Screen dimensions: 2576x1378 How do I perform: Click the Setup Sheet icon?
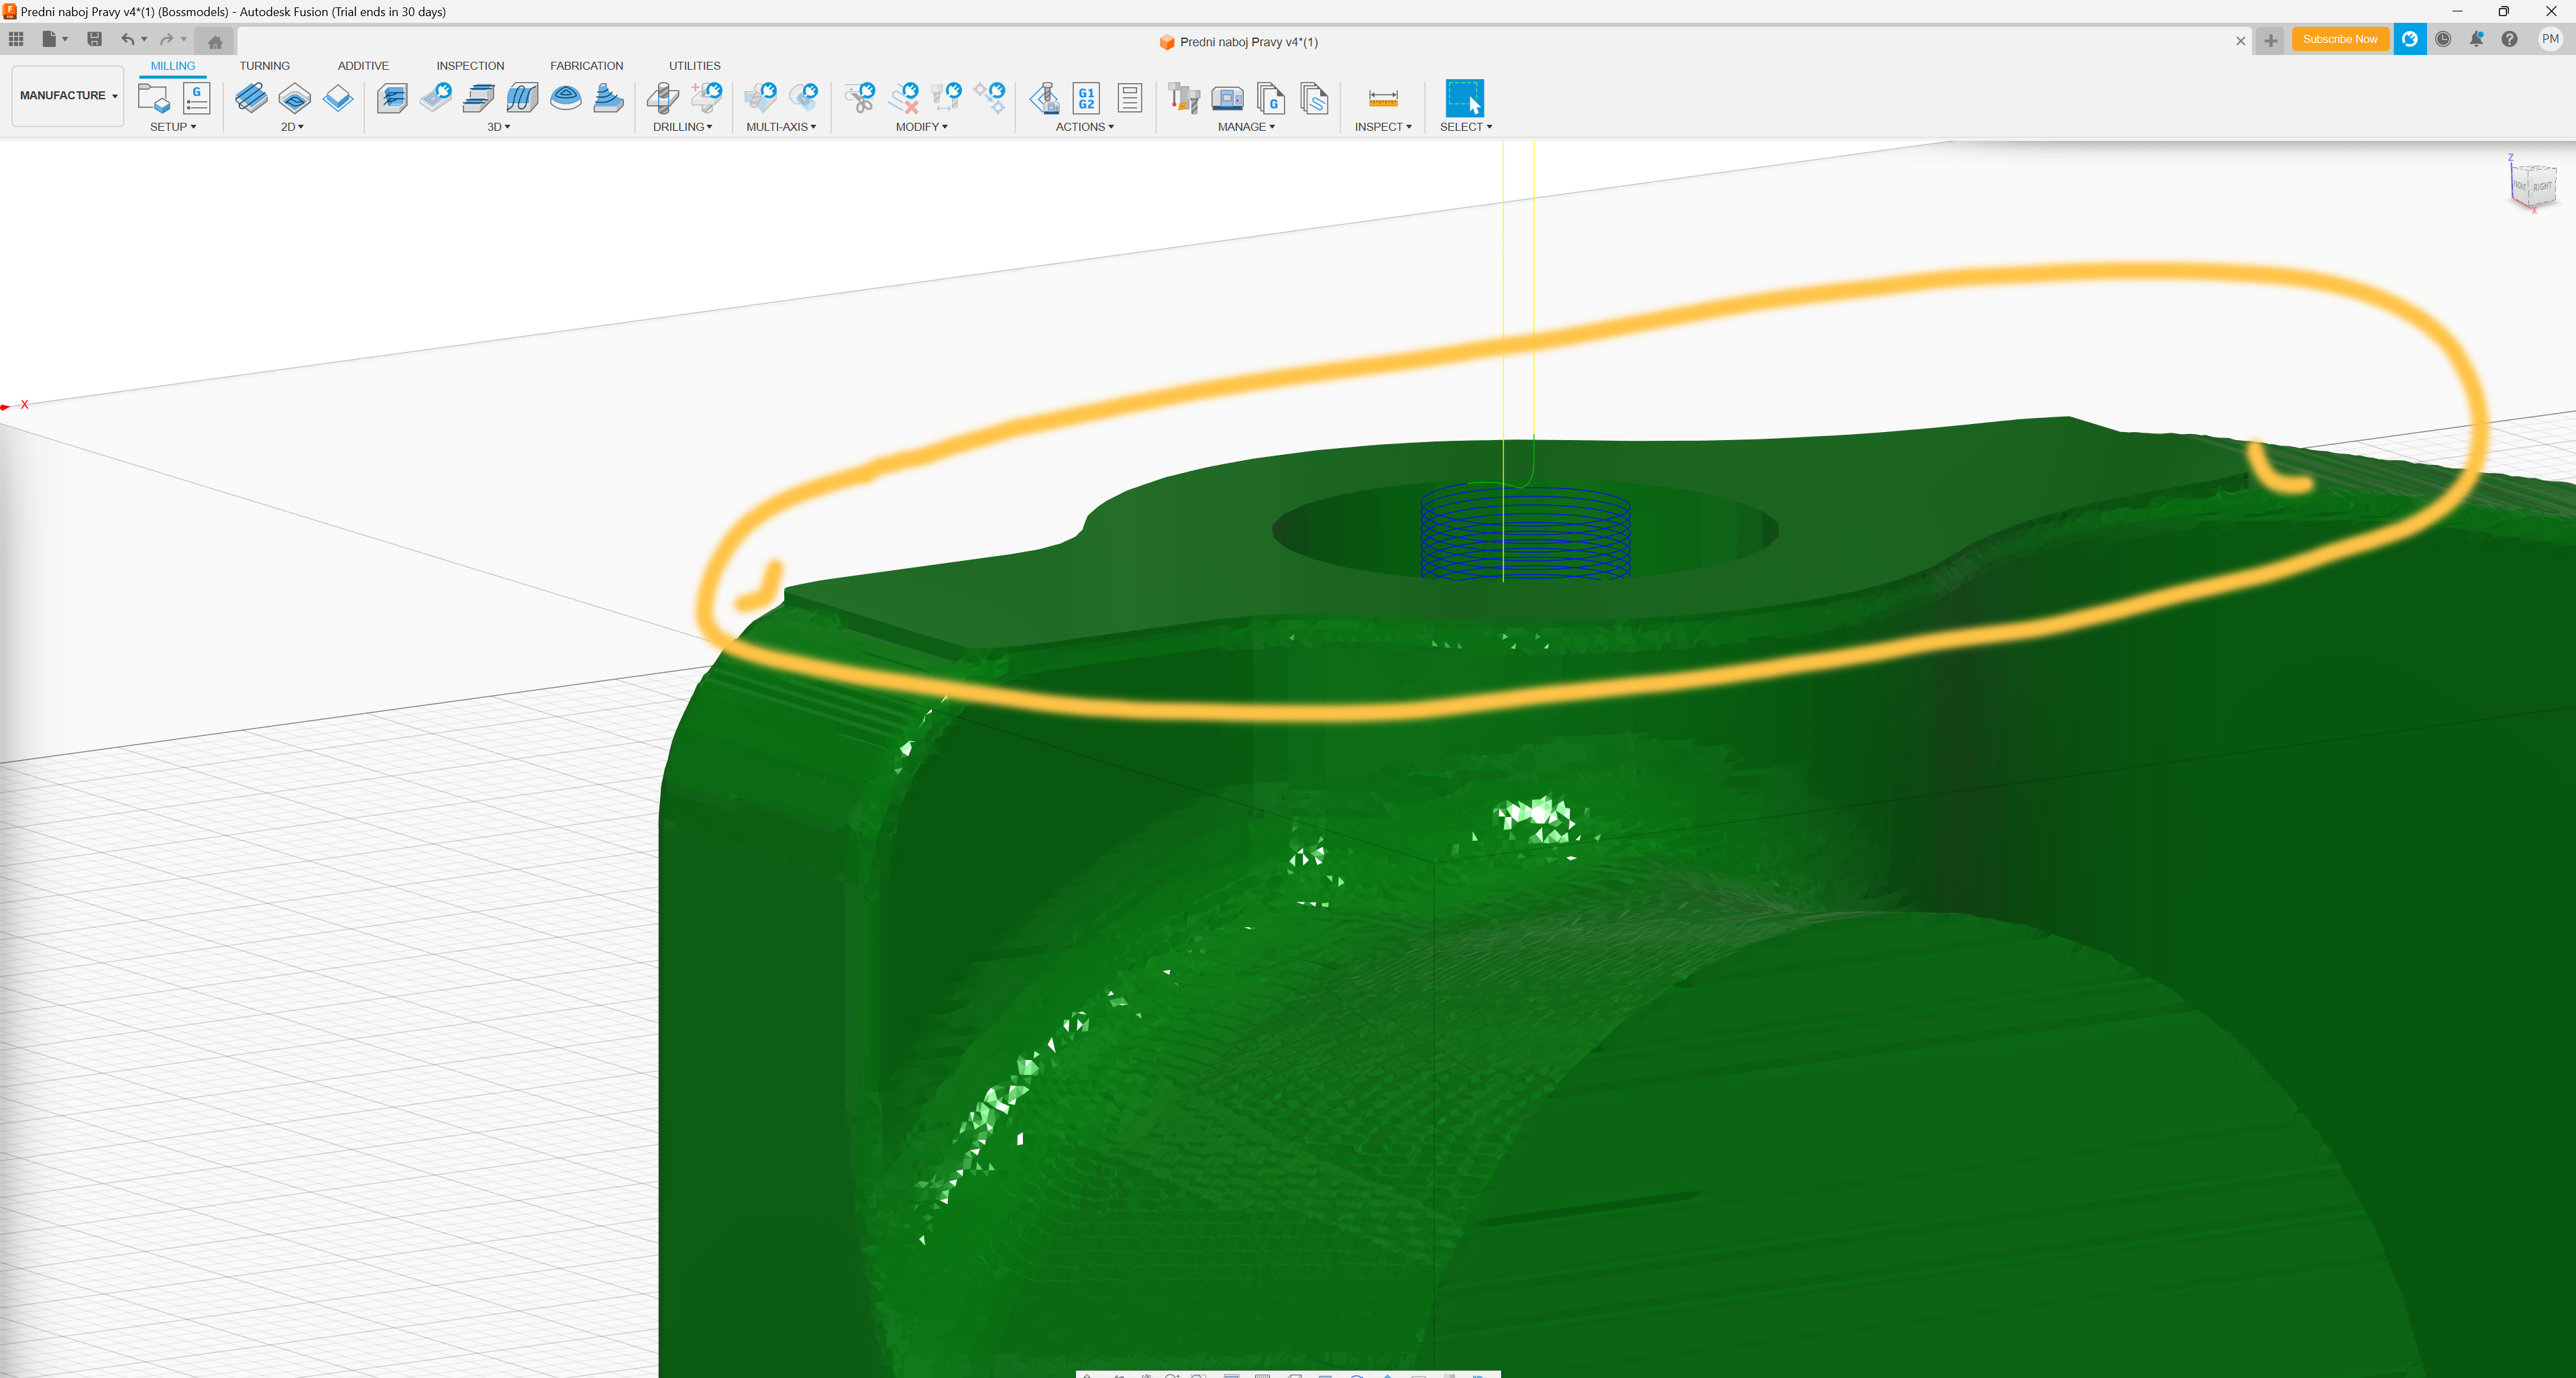point(1129,98)
